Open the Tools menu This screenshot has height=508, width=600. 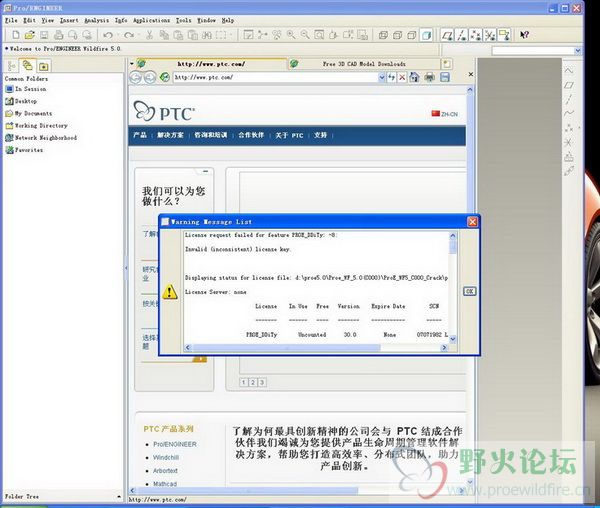pos(183,20)
